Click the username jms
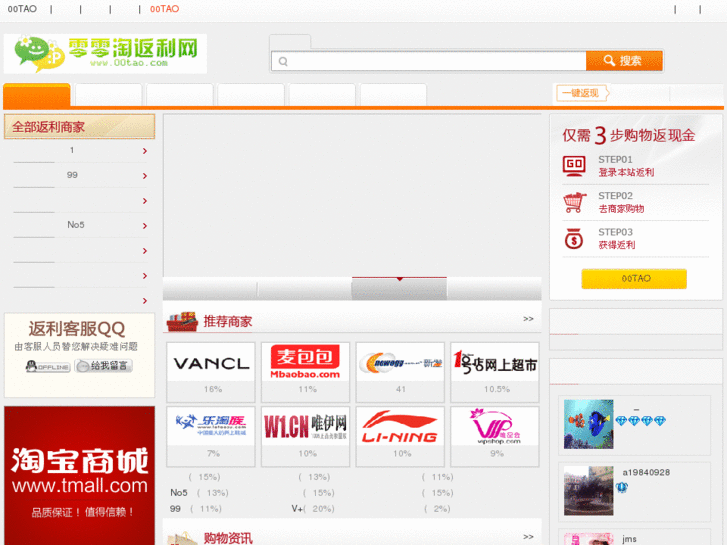 coord(629,539)
